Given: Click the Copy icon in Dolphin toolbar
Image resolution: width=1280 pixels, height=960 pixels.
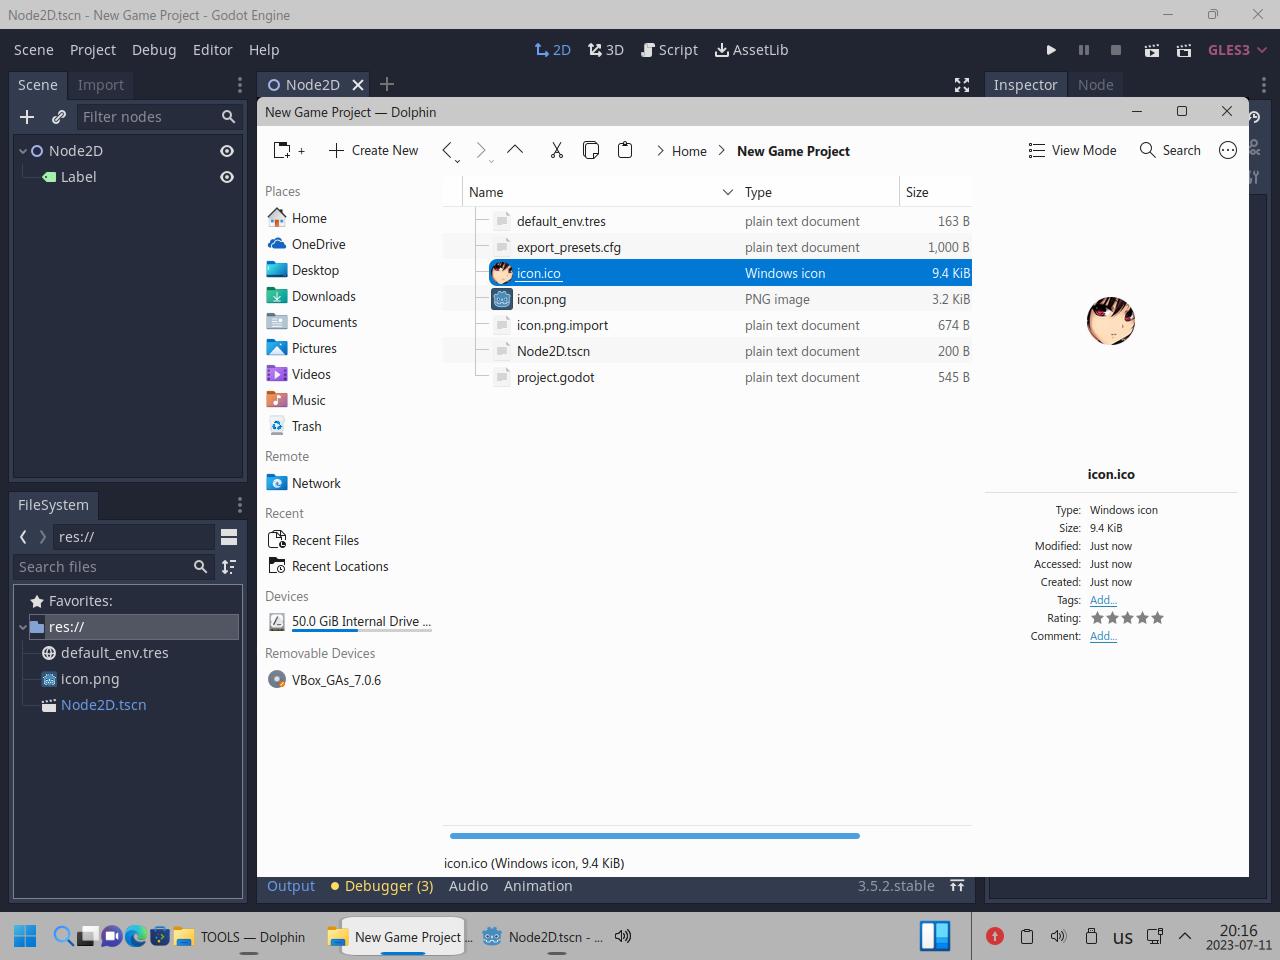Looking at the screenshot, I should click(x=591, y=150).
